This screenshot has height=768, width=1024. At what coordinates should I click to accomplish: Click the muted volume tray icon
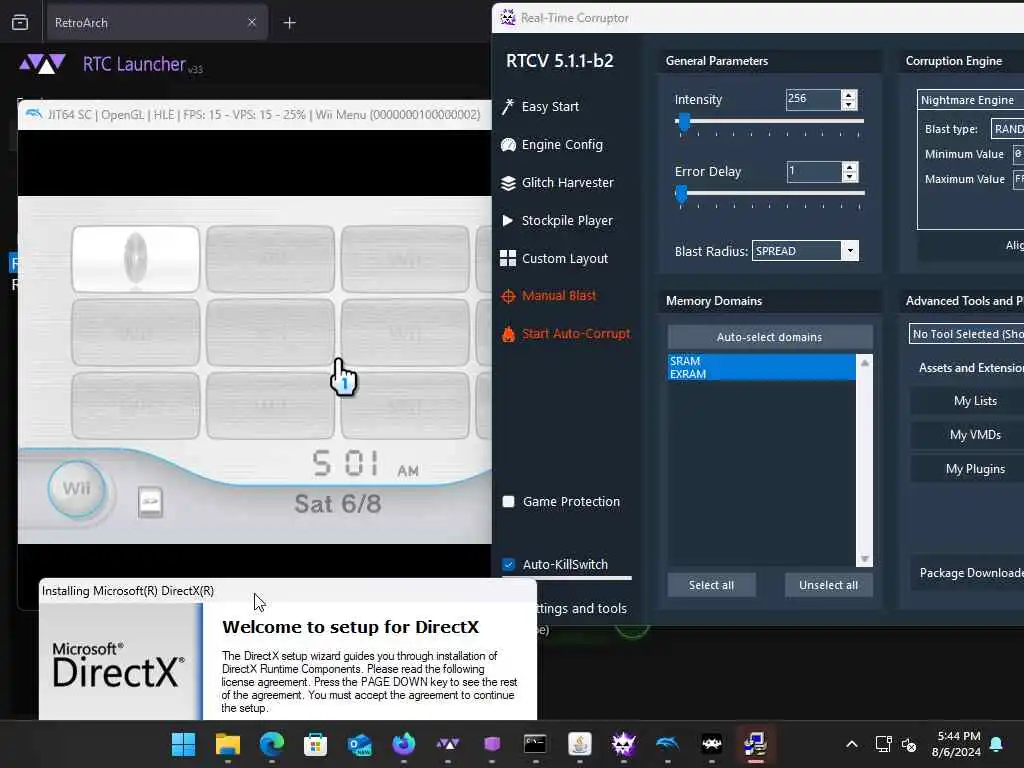(x=909, y=744)
